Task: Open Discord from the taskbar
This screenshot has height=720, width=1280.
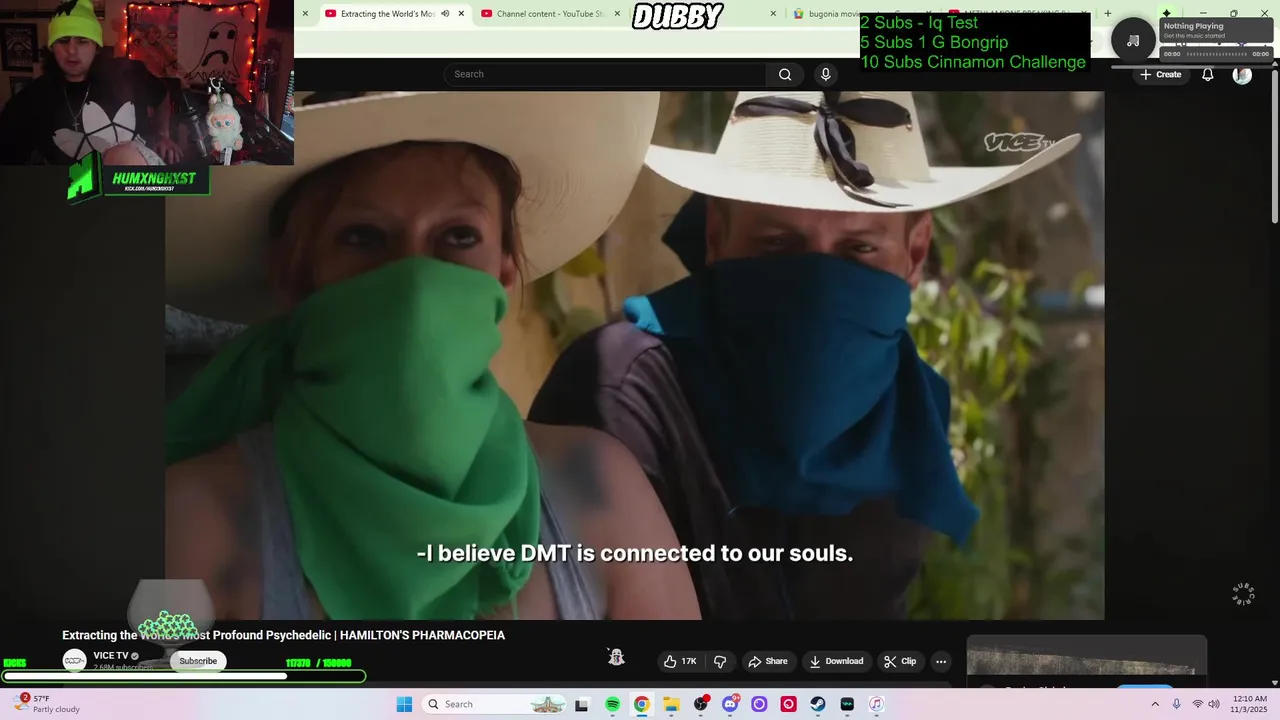Action: (x=730, y=704)
